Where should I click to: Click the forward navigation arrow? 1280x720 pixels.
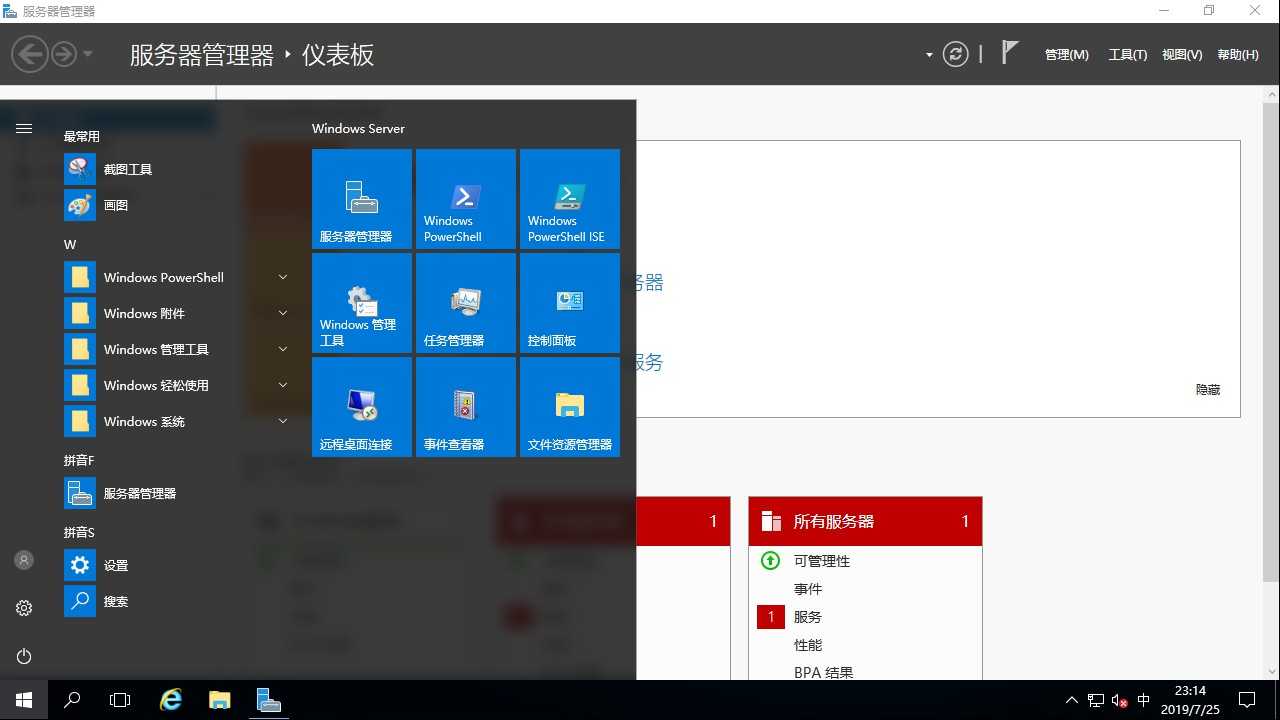tap(64, 54)
